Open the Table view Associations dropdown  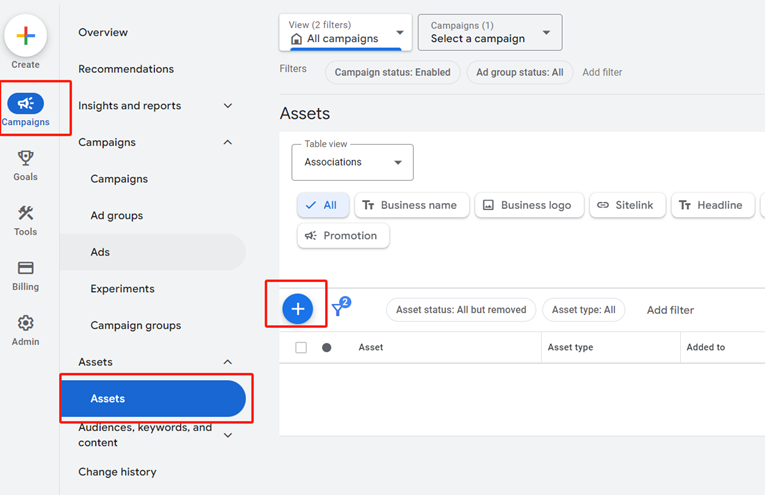click(x=352, y=162)
